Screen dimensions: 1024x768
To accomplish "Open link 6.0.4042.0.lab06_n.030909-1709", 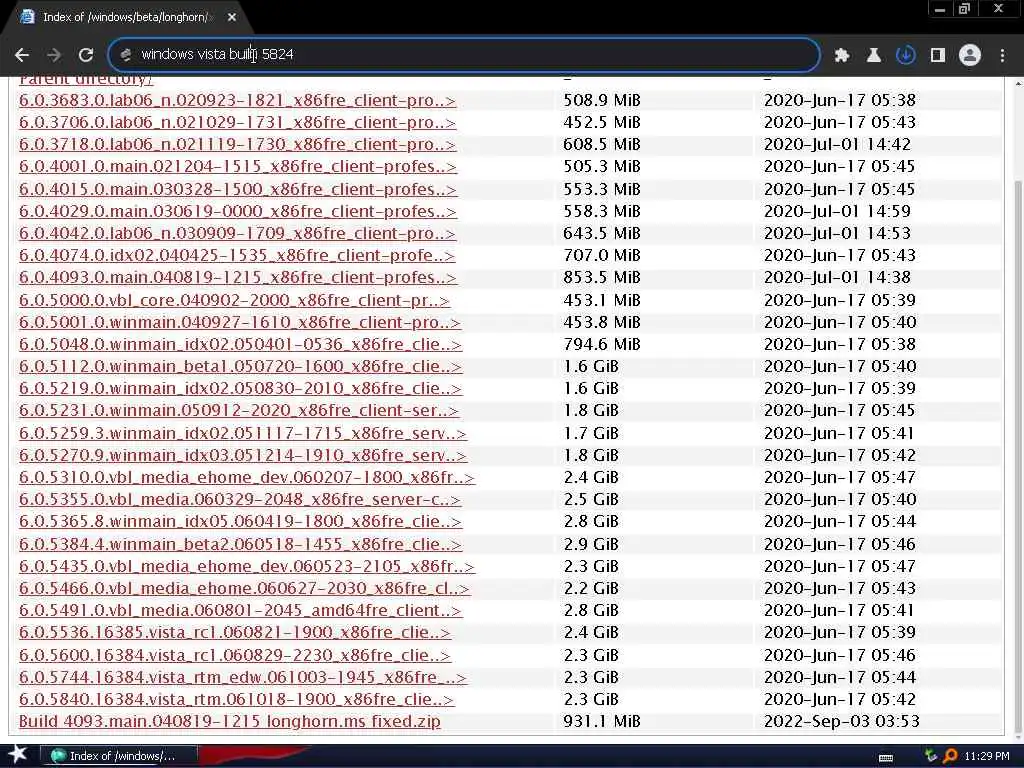I will 237,234.
